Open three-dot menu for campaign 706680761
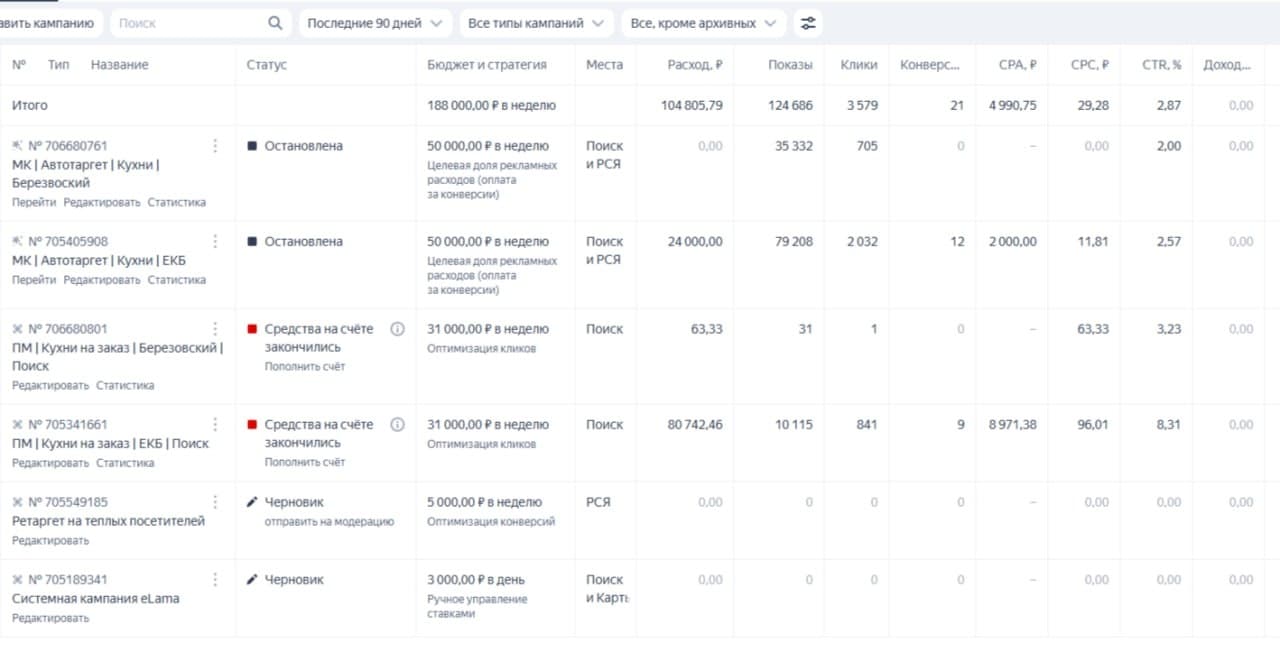Viewport: 1280px width, 661px height. 215,146
